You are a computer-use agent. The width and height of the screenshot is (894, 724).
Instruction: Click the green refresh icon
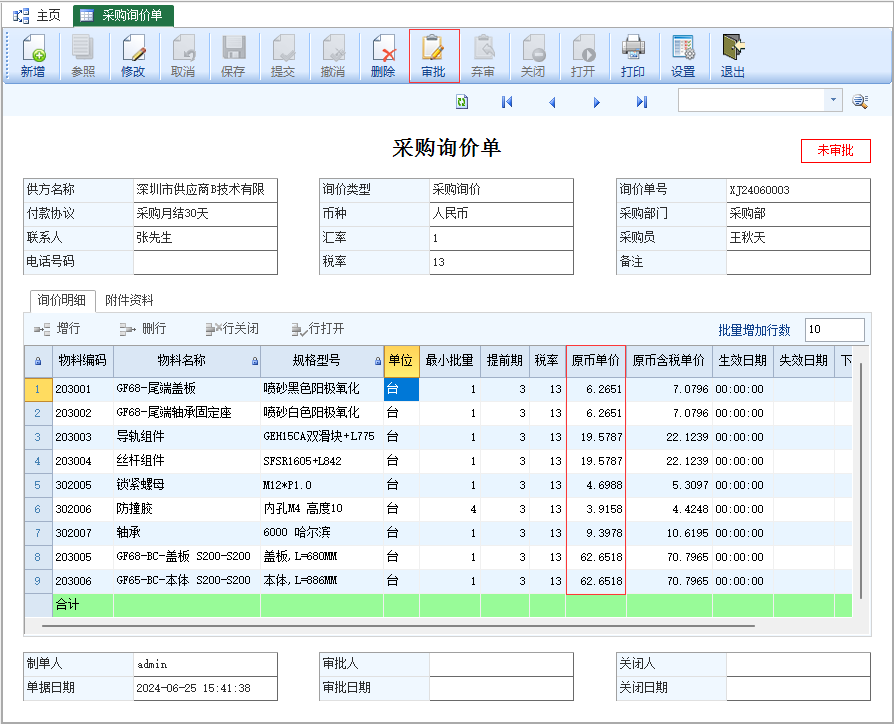click(462, 101)
